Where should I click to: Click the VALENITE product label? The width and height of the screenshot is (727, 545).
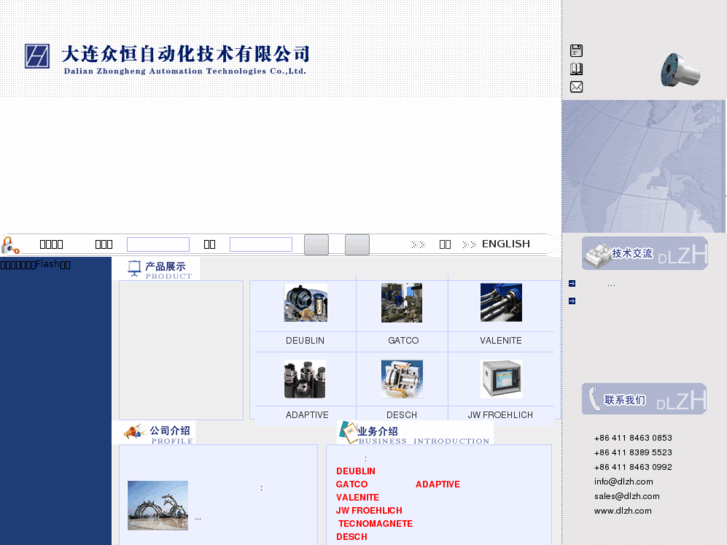coord(501,340)
